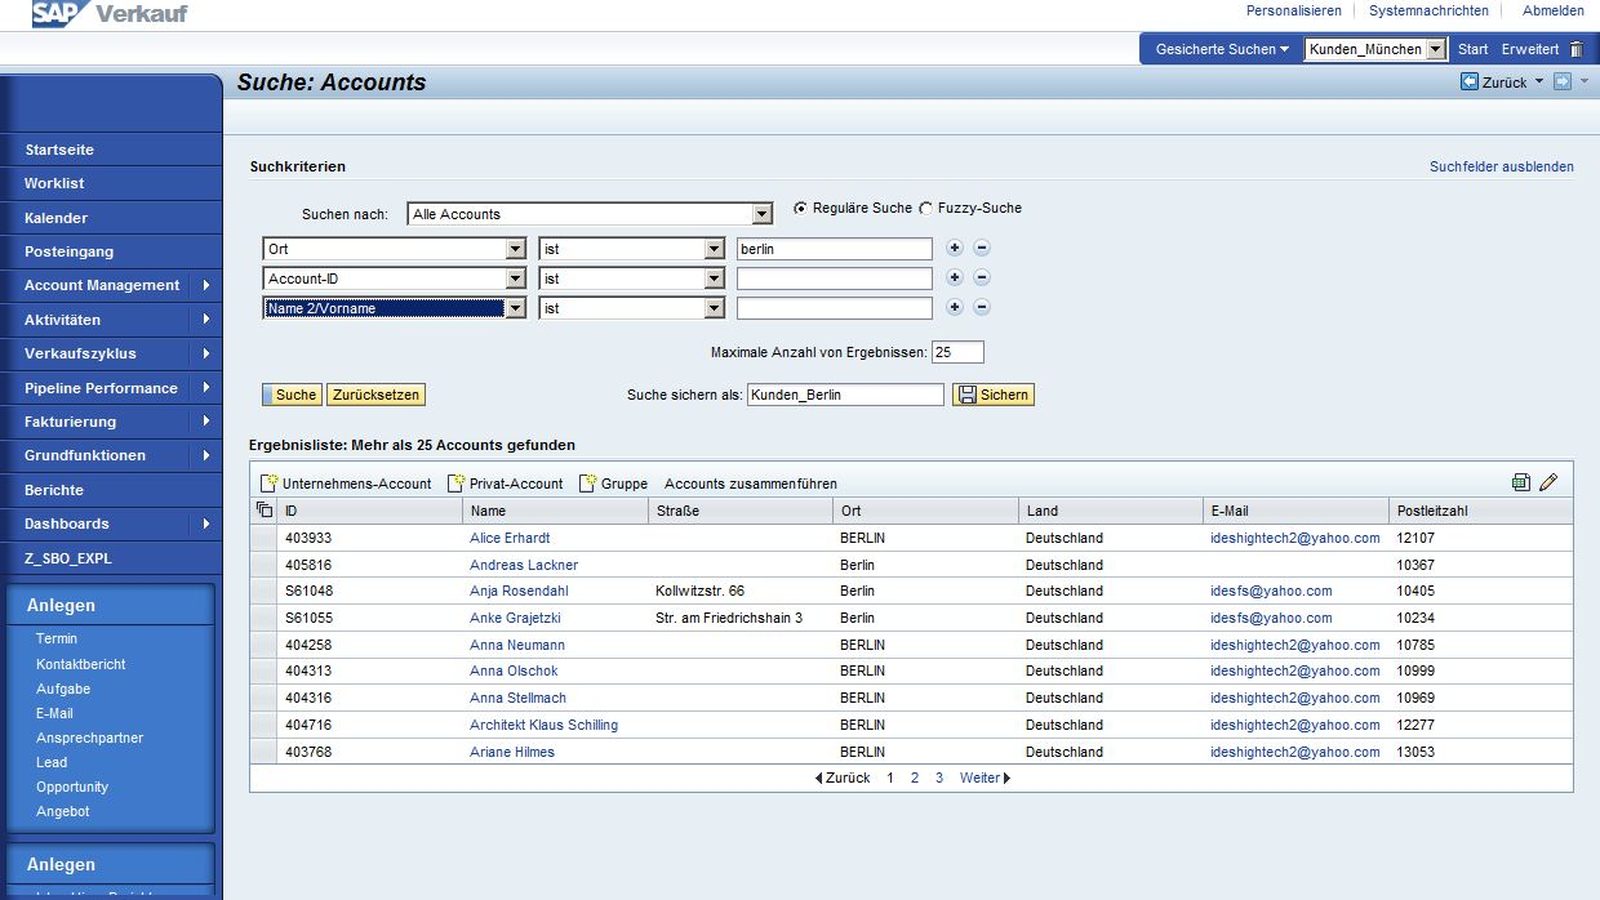The height and width of the screenshot is (900, 1600).
Task: Create a new Gruppe
Action: (613, 483)
